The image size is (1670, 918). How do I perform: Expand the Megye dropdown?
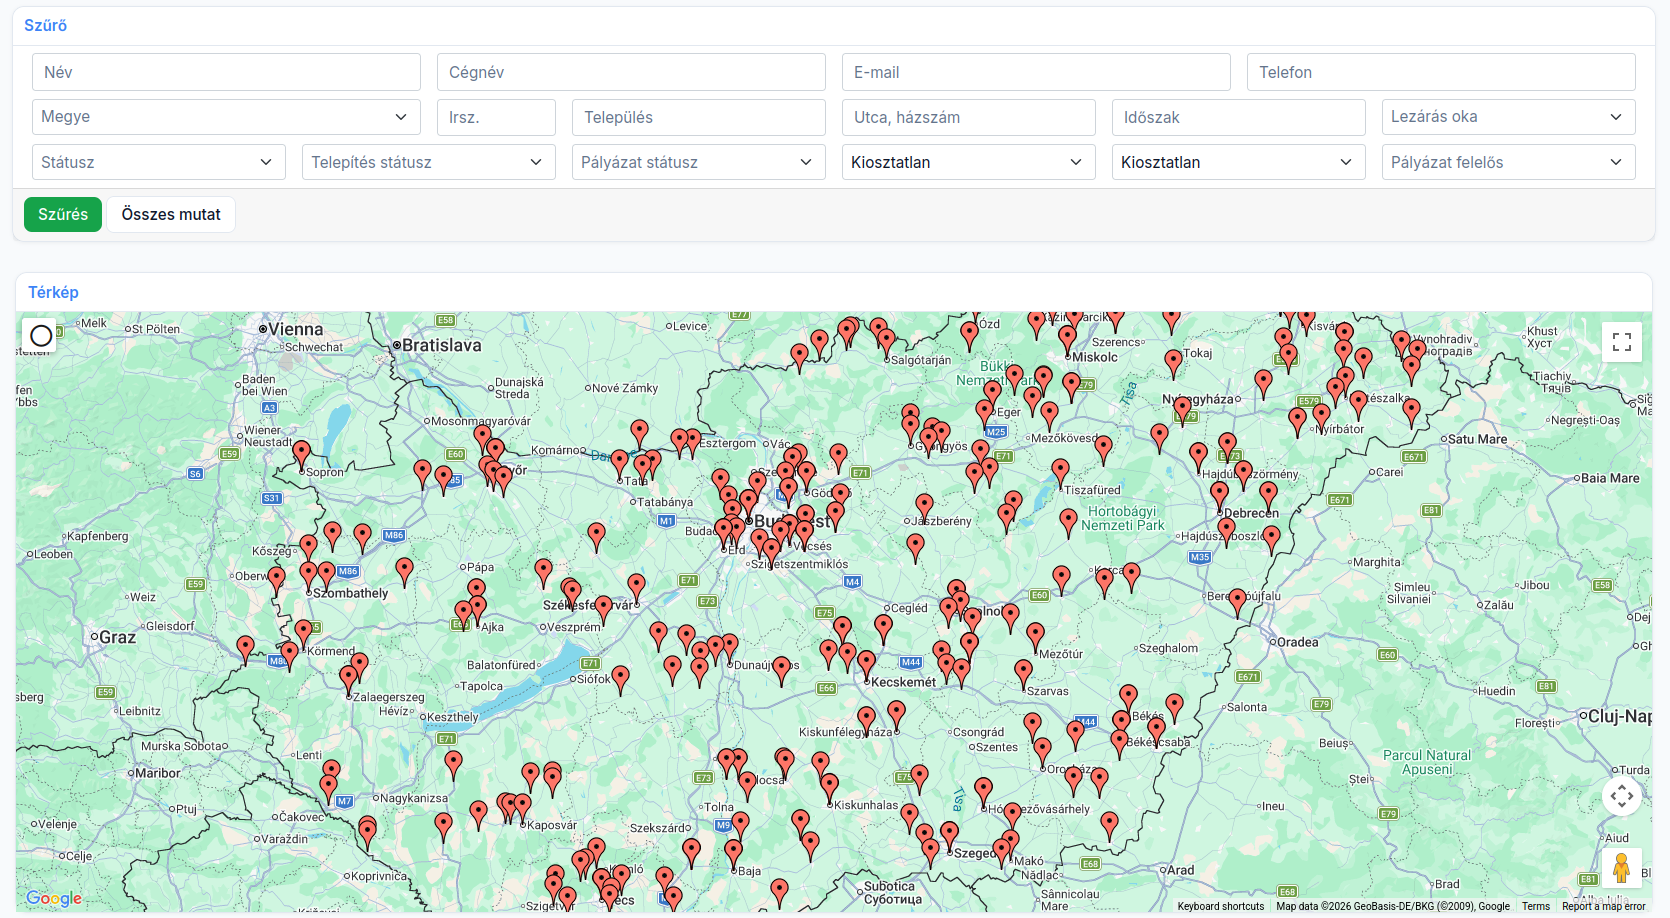[x=226, y=117]
